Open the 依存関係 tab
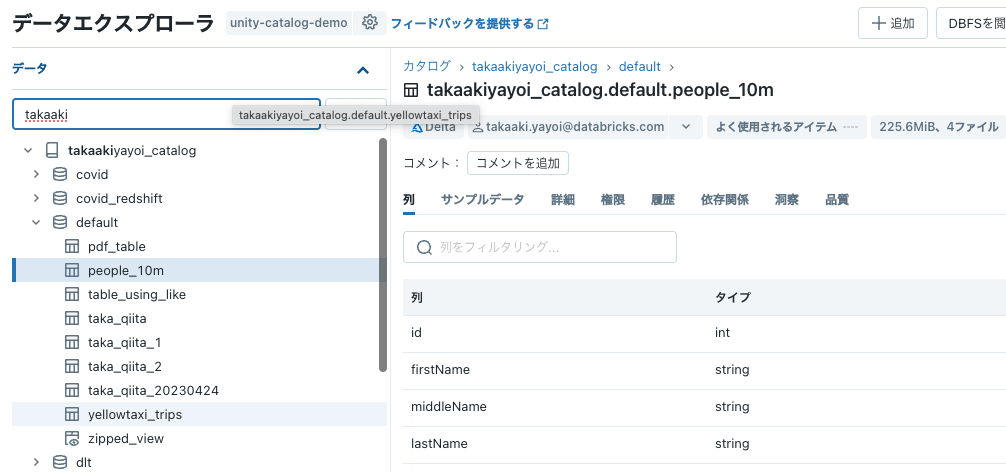The height and width of the screenshot is (472, 1006). coord(724,199)
